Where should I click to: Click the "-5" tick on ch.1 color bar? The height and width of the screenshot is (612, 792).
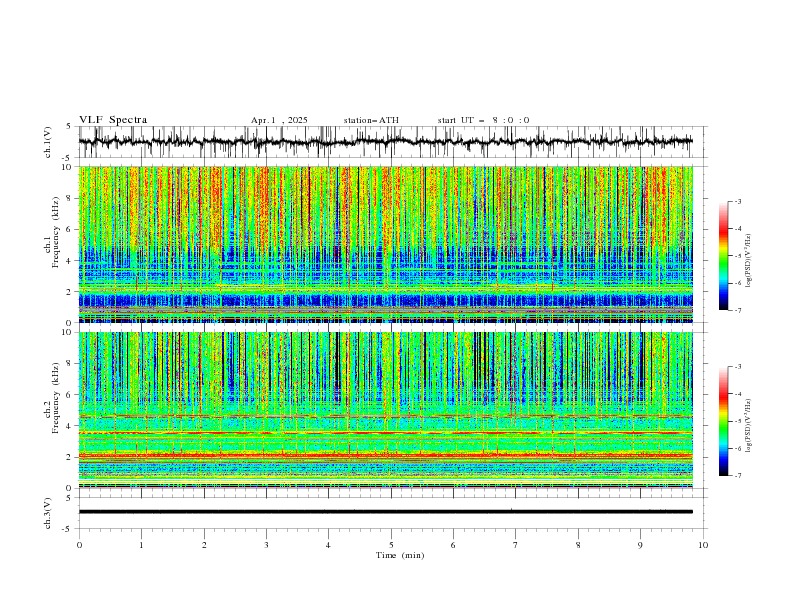click(x=738, y=256)
